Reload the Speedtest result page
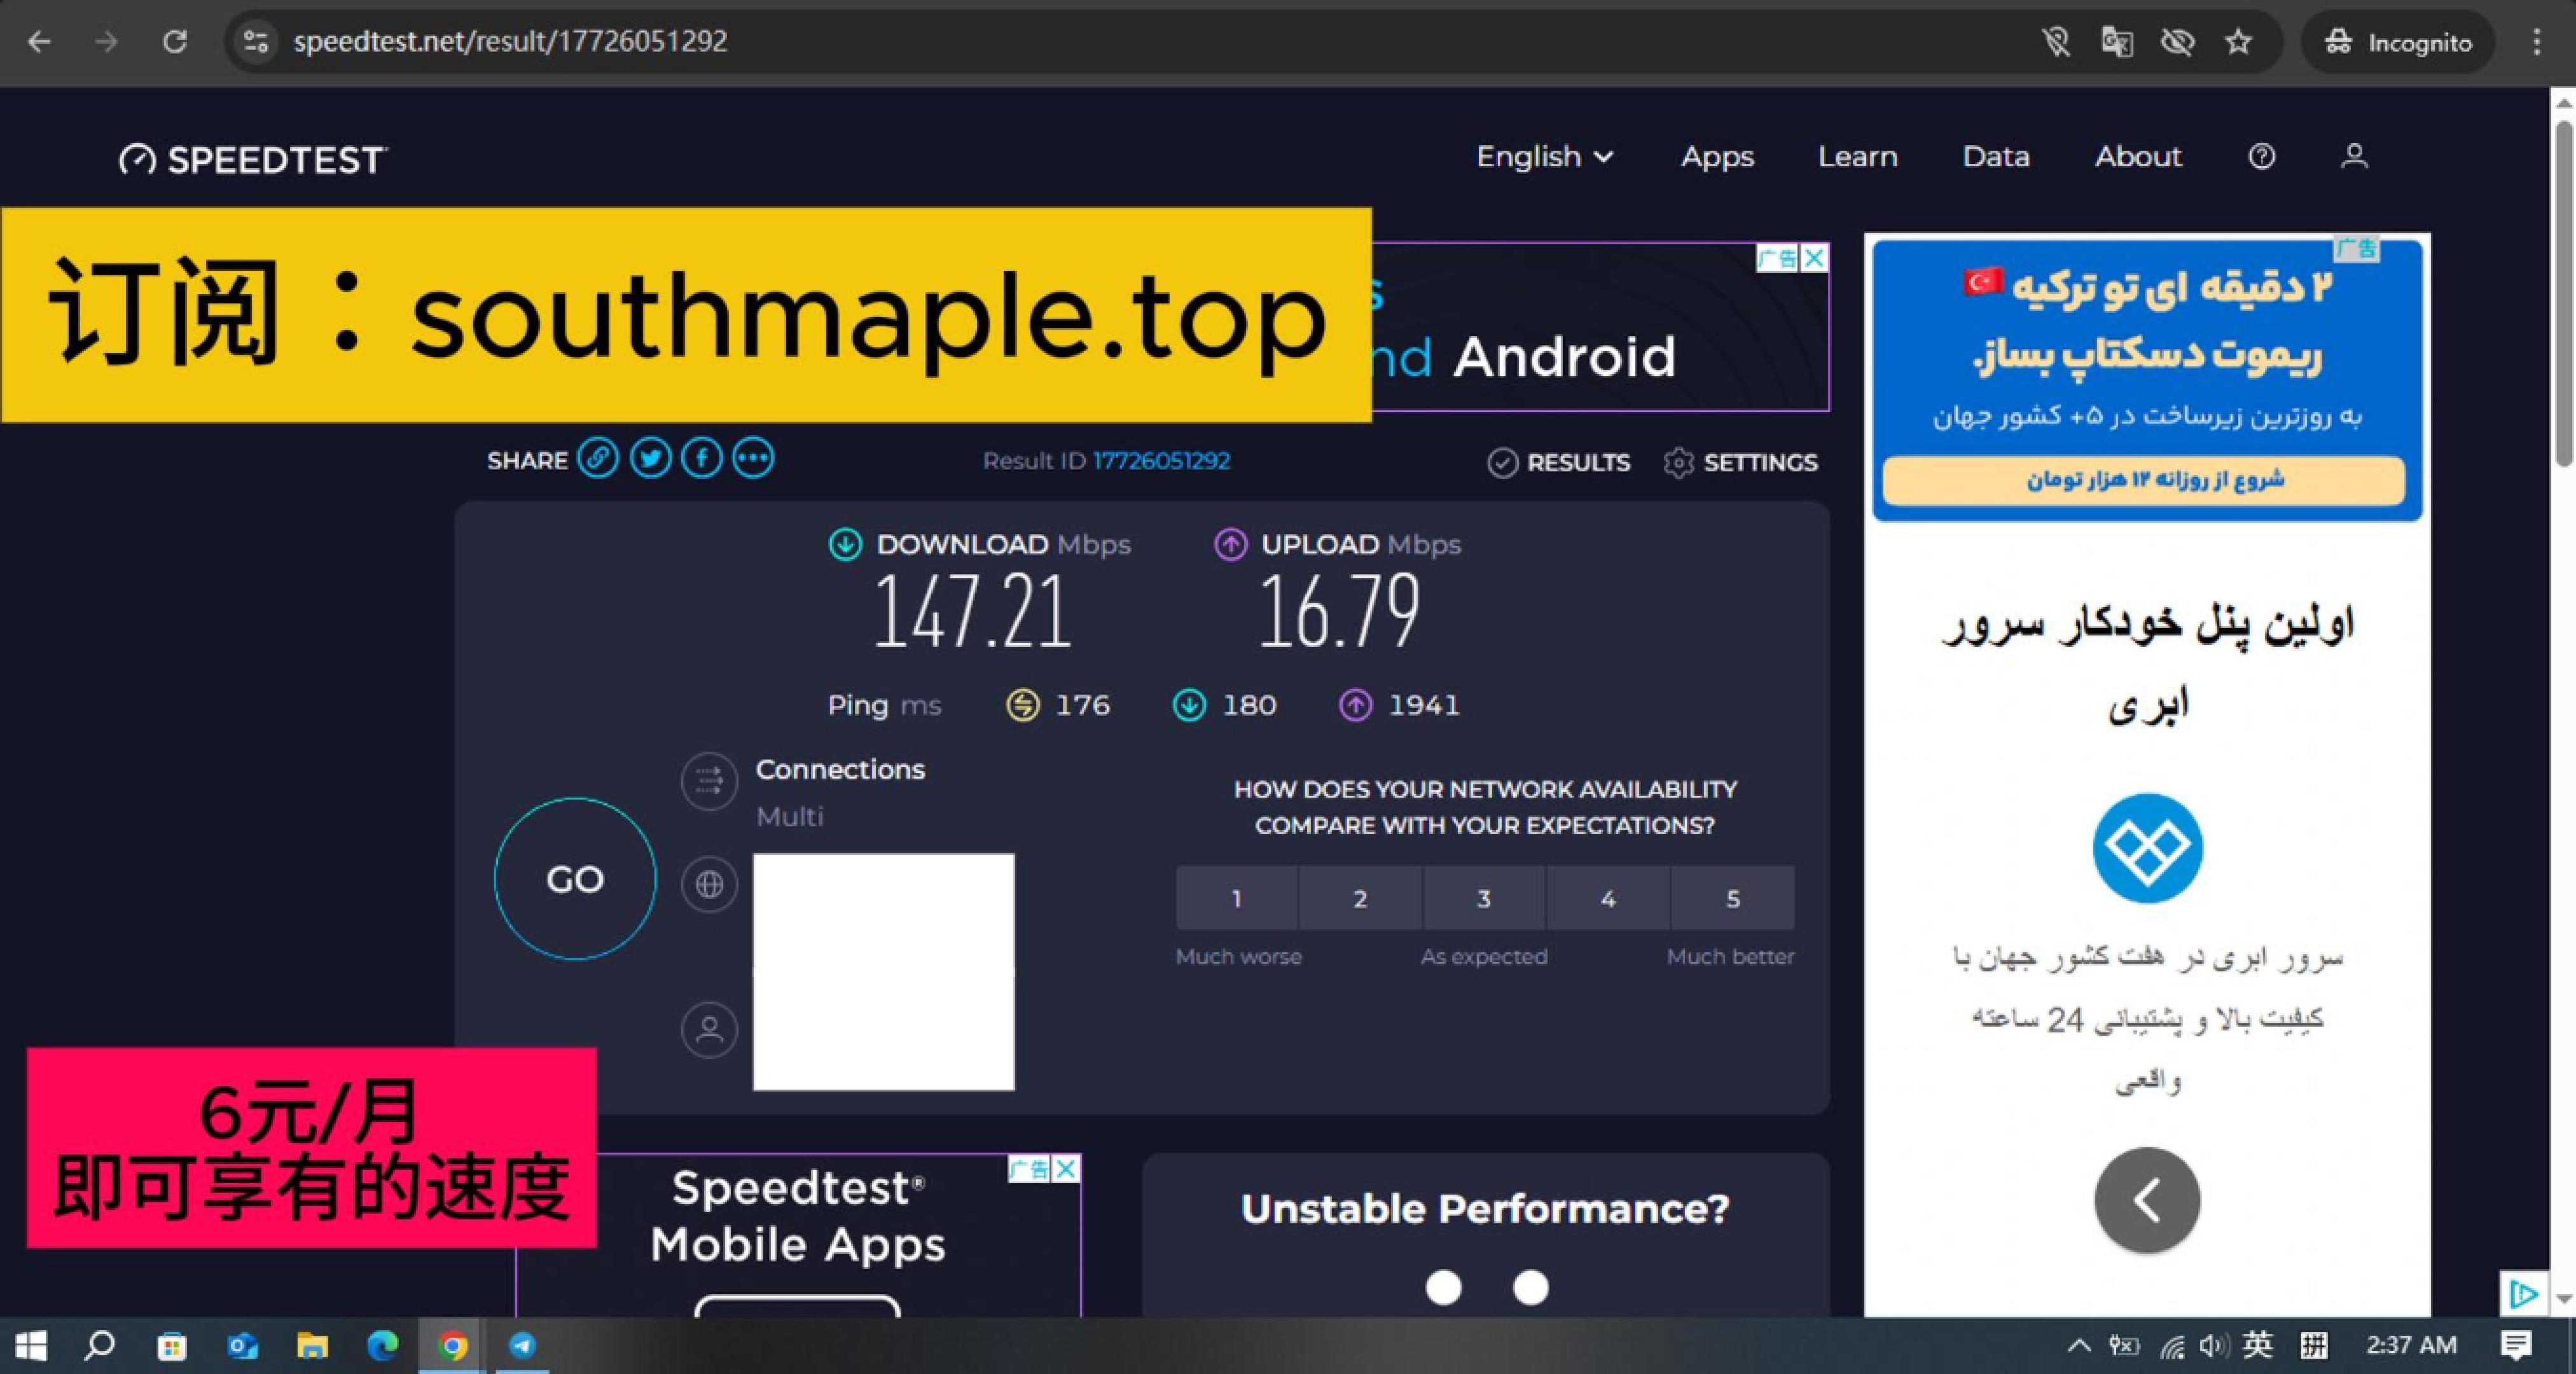The image size is (2576, 1374). (x=175, y=42)
